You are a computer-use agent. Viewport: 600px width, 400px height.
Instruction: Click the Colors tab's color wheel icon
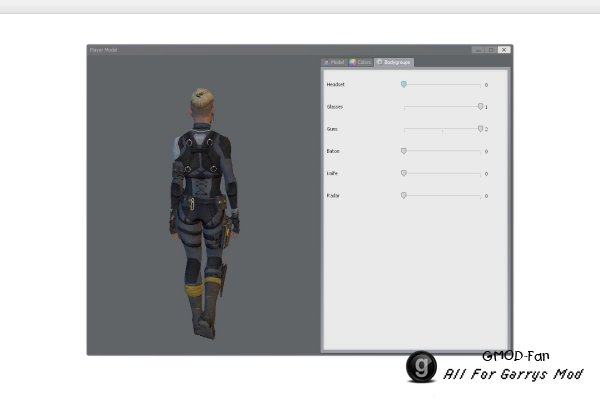tap(353, 62)
